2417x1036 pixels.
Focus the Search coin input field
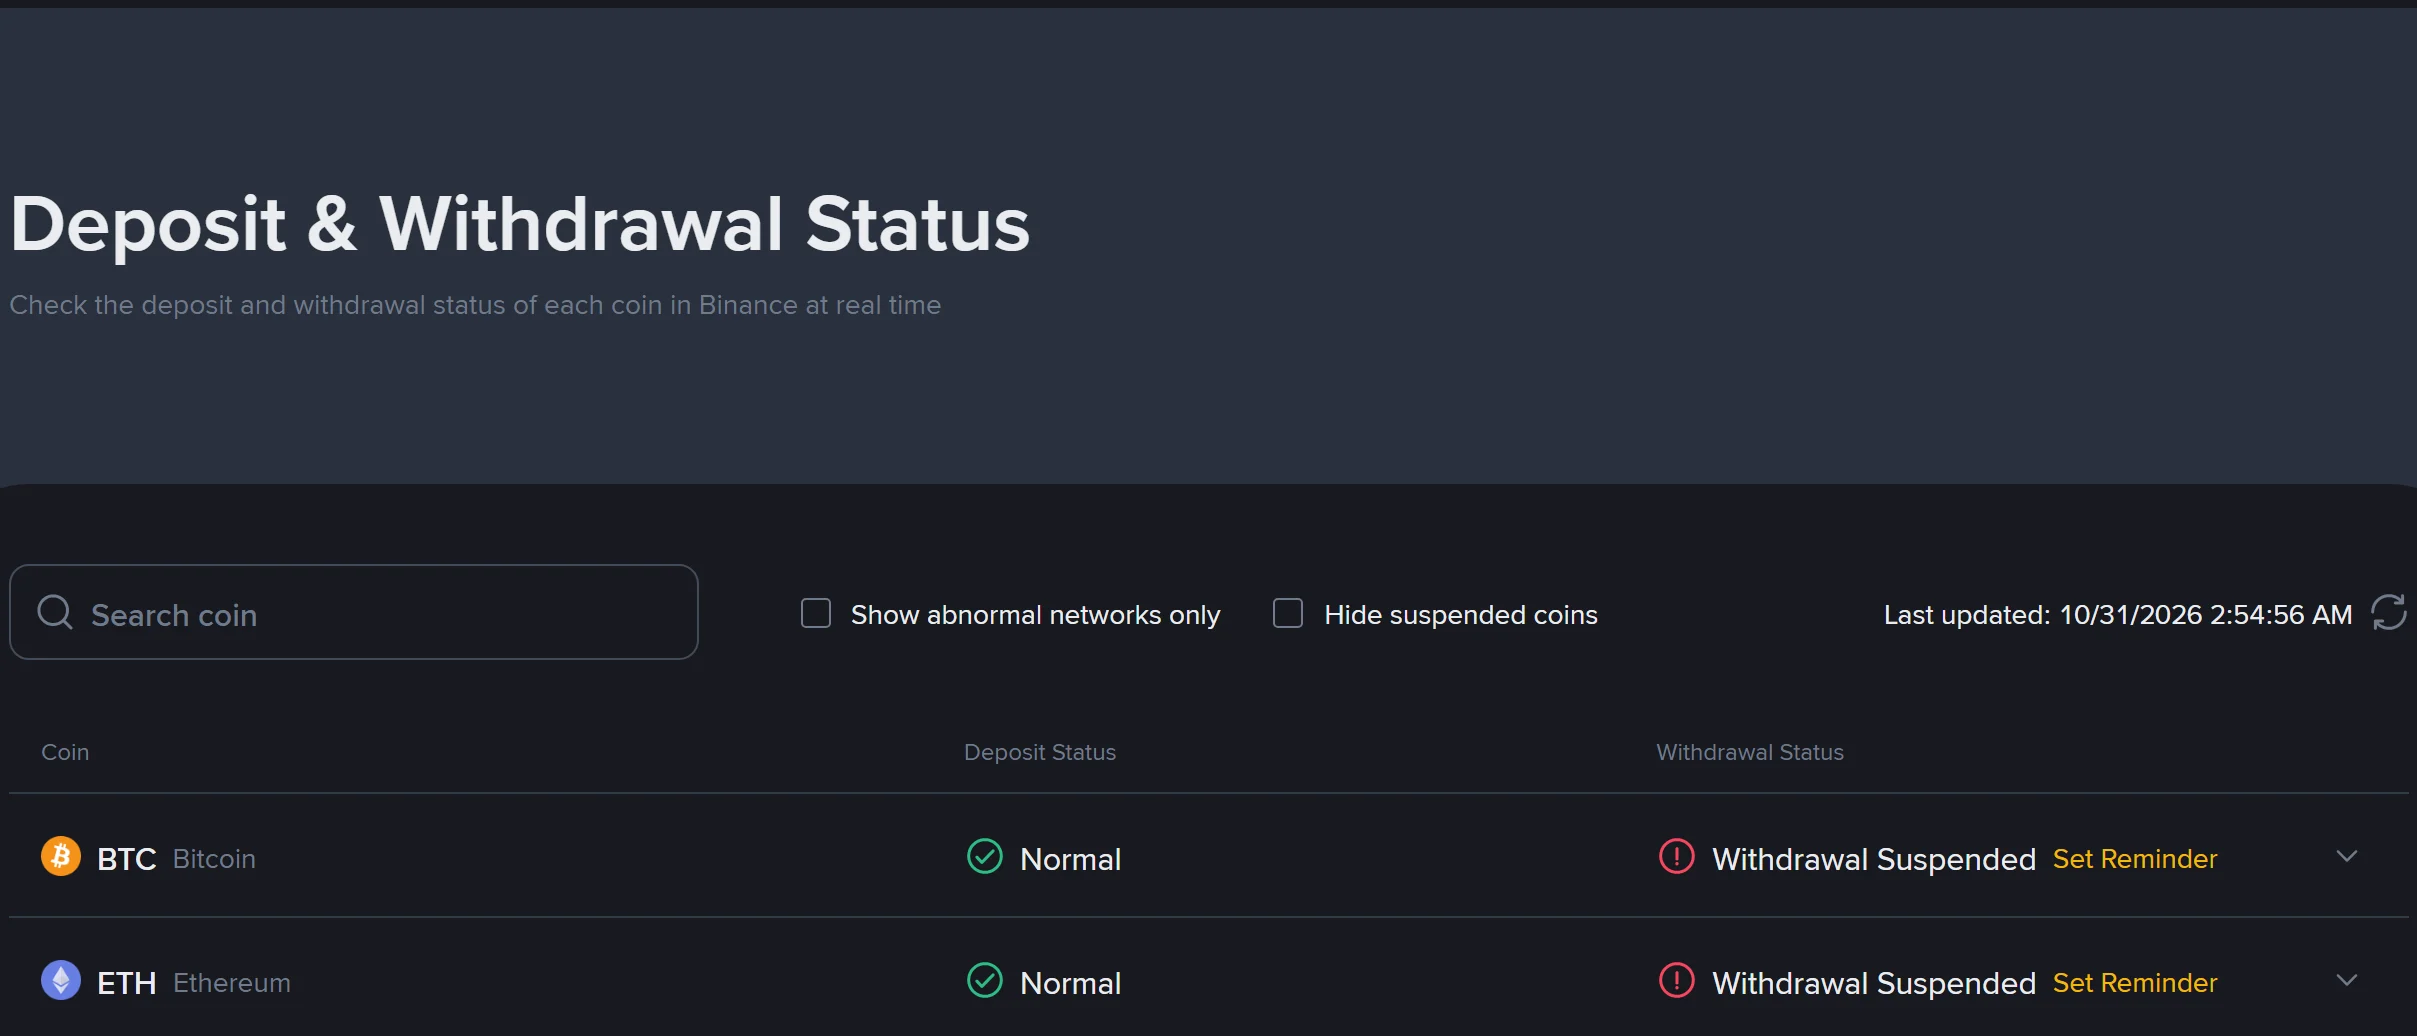point(354,612)
